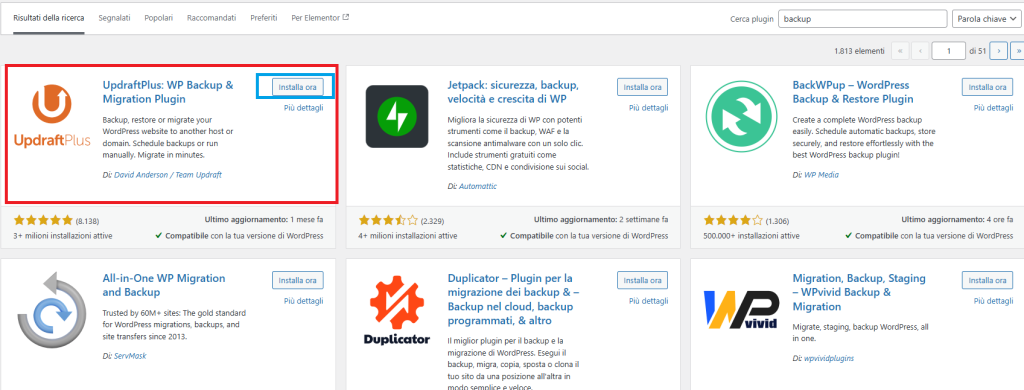Image resolution: width=1024 pixels, height=390 pixels.
Task: Open the Raccomandati tab
Action: point(212,18)
